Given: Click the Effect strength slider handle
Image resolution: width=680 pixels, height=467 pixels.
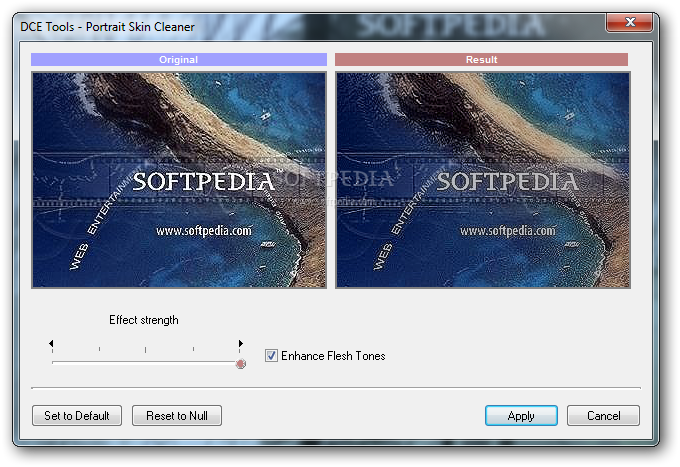Looking at the screenshot, I should point(241,363).
